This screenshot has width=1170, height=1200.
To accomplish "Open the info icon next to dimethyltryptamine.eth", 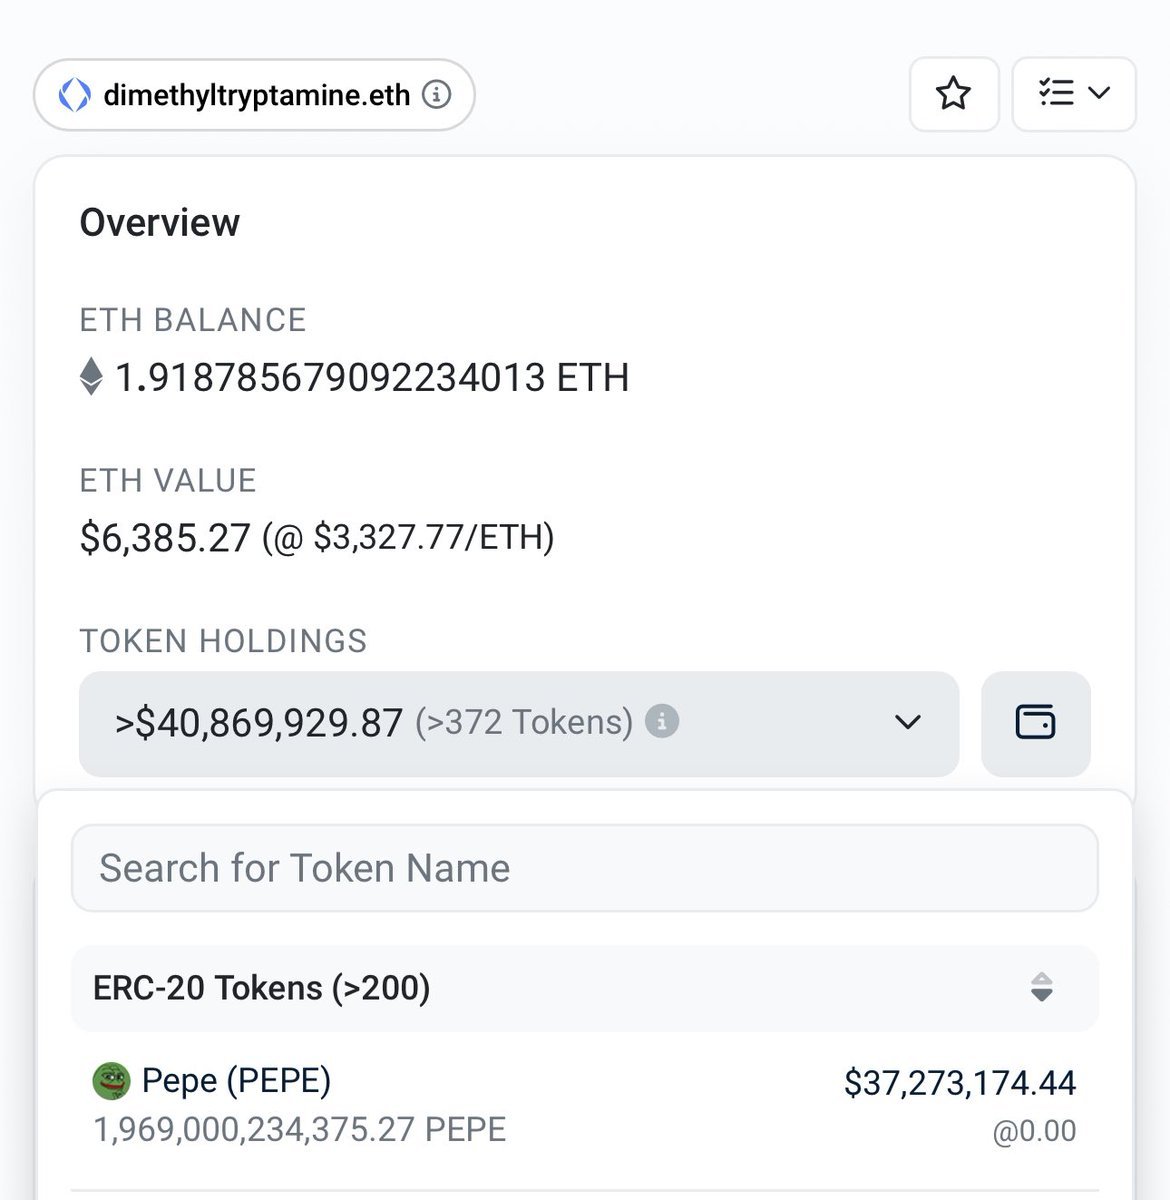I will point(436,95).
